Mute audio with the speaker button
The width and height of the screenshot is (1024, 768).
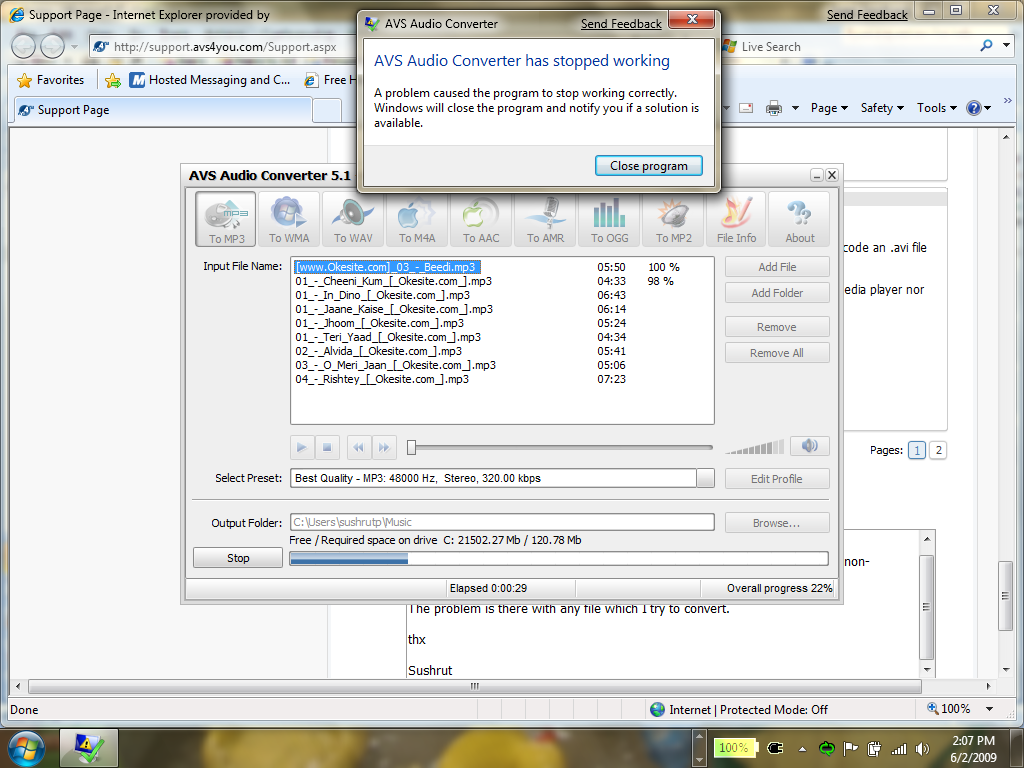[809, 446]
